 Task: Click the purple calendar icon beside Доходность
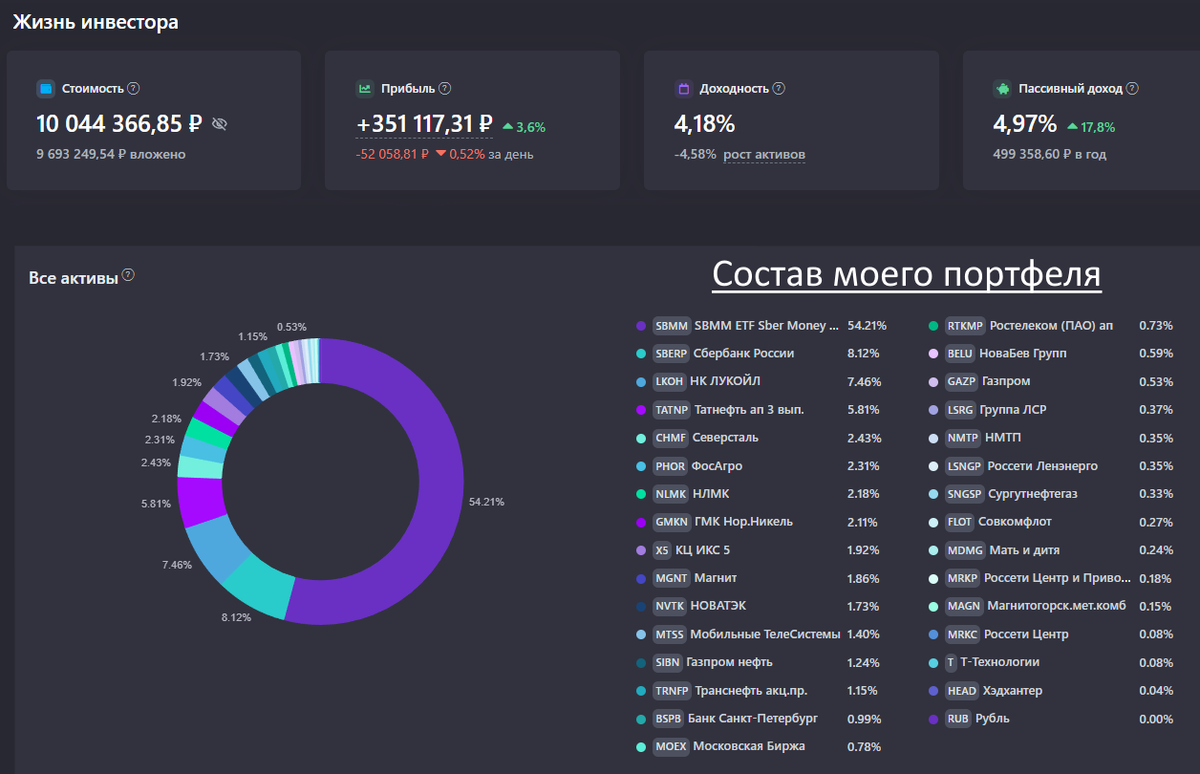(x=684, y=89)
